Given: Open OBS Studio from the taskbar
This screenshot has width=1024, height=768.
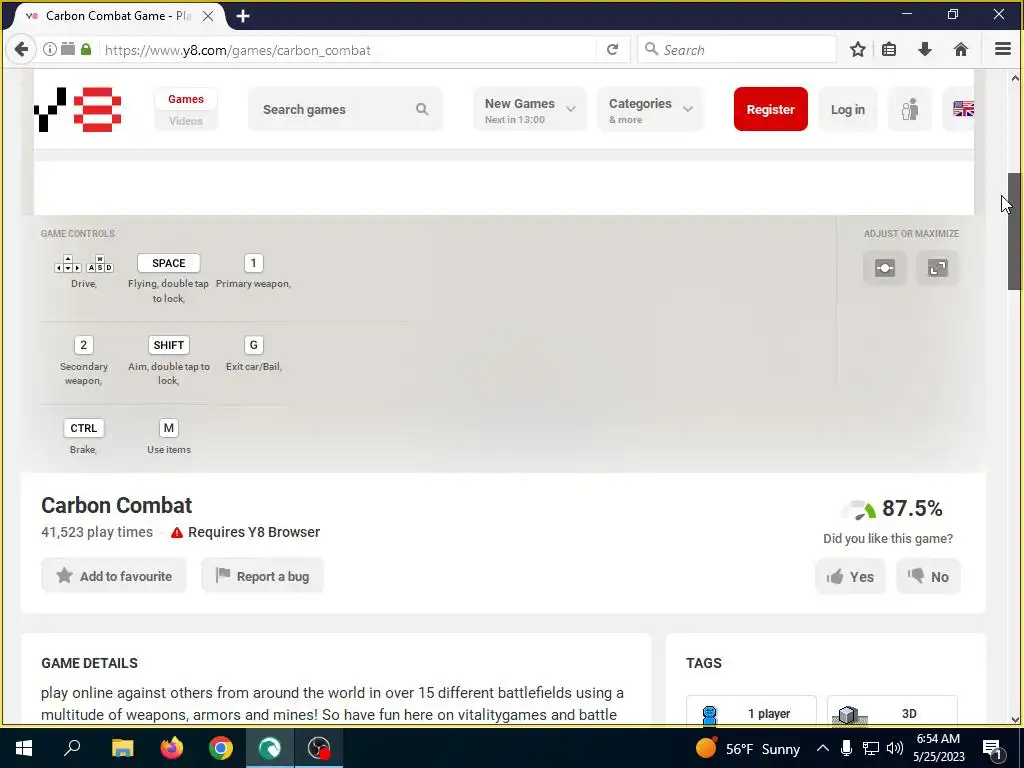Looking at the screenshot, I should [319, 748].
